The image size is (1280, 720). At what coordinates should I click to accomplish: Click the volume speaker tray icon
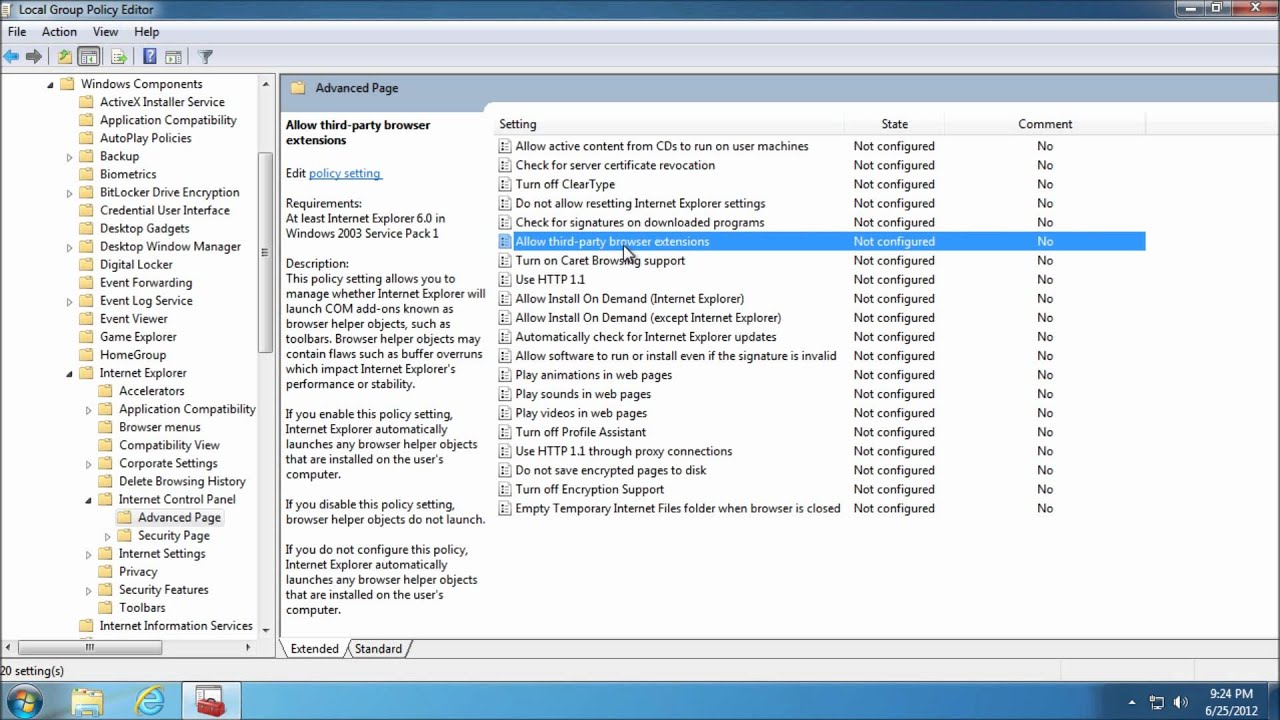pyautogui.click(x=1180, y=702)
